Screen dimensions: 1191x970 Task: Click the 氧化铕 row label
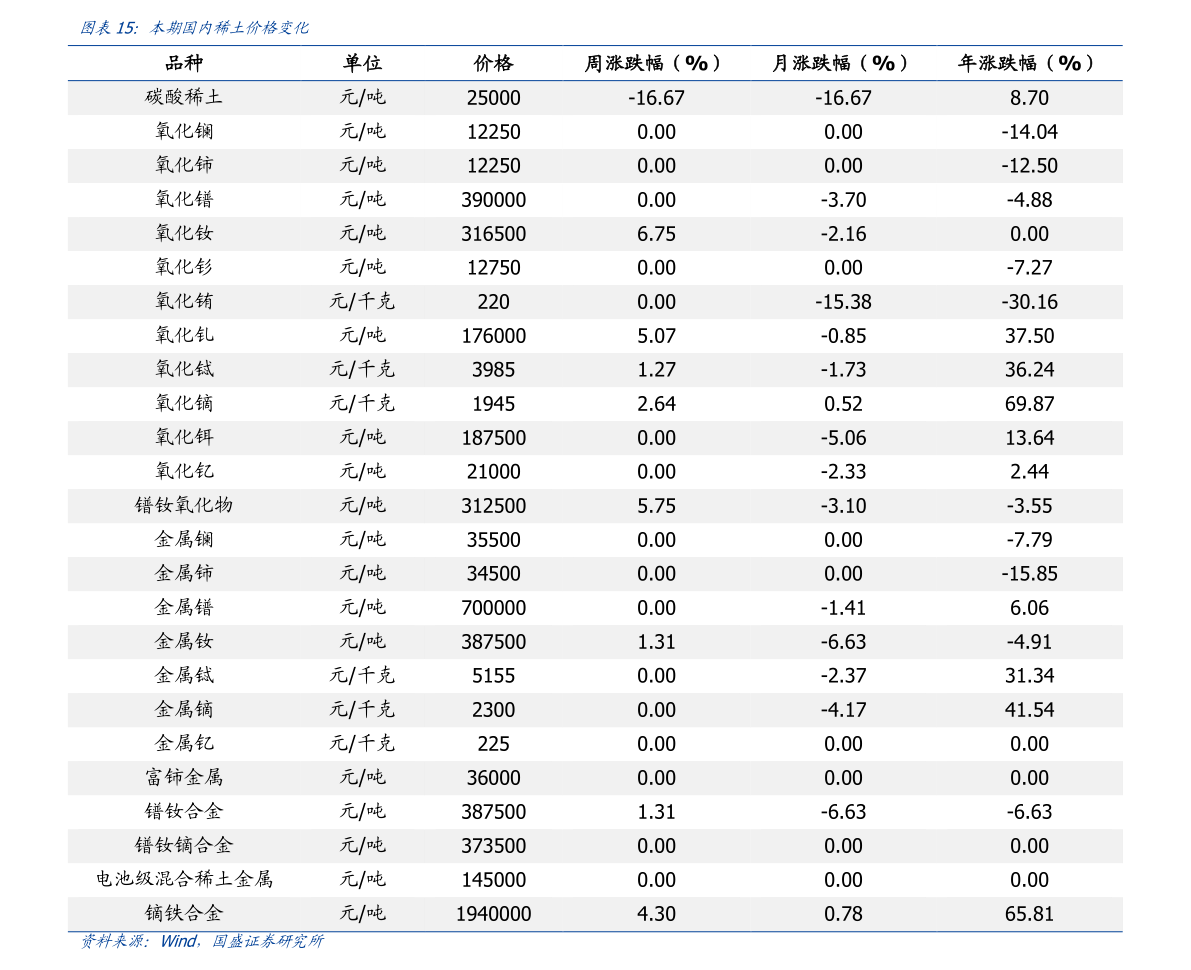tap(184, 302)
